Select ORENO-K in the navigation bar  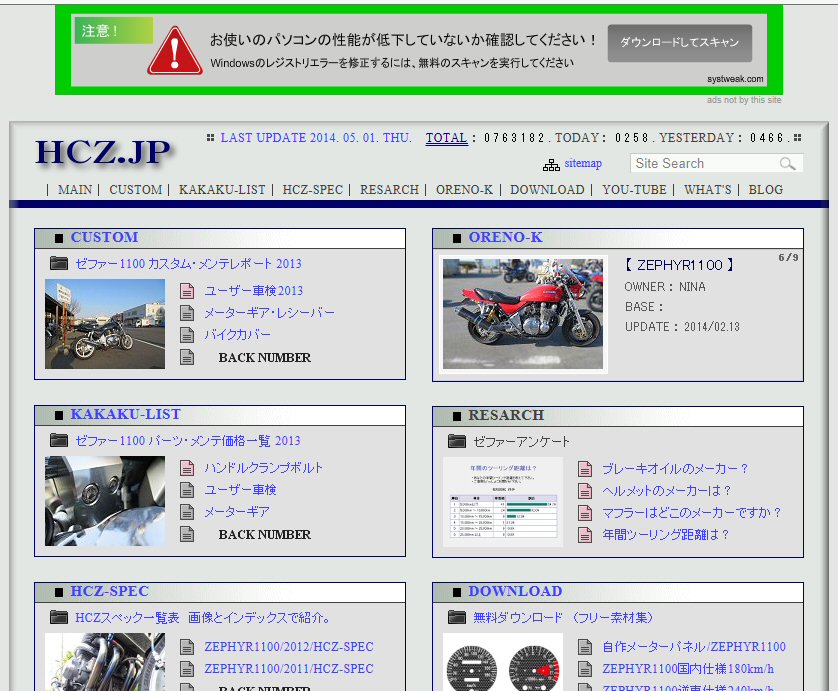tap(464, 190)
